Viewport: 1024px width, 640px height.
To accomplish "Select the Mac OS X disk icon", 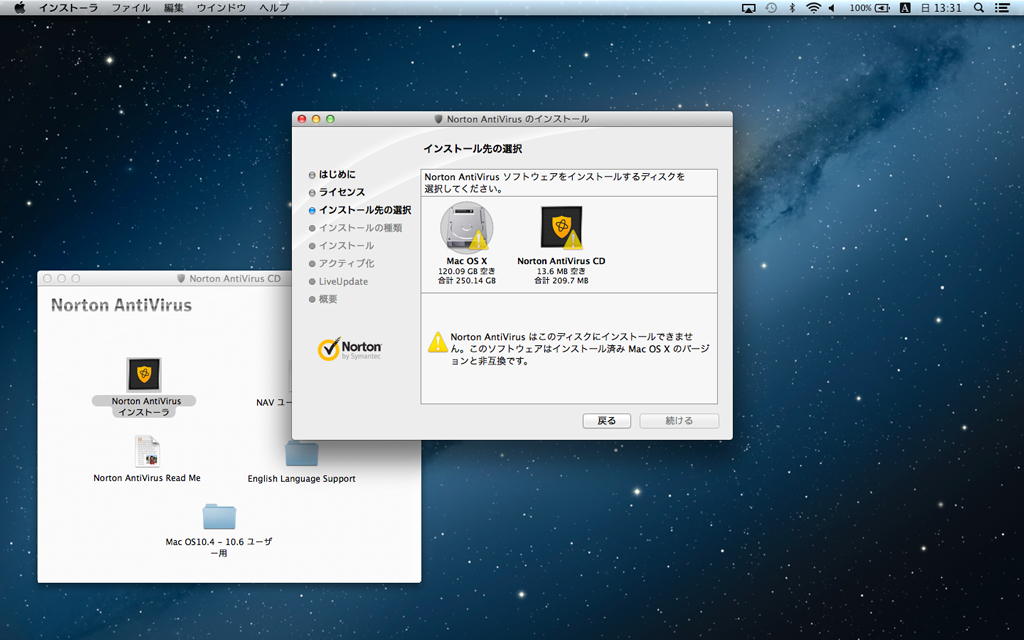I will (x=466, y=229).
